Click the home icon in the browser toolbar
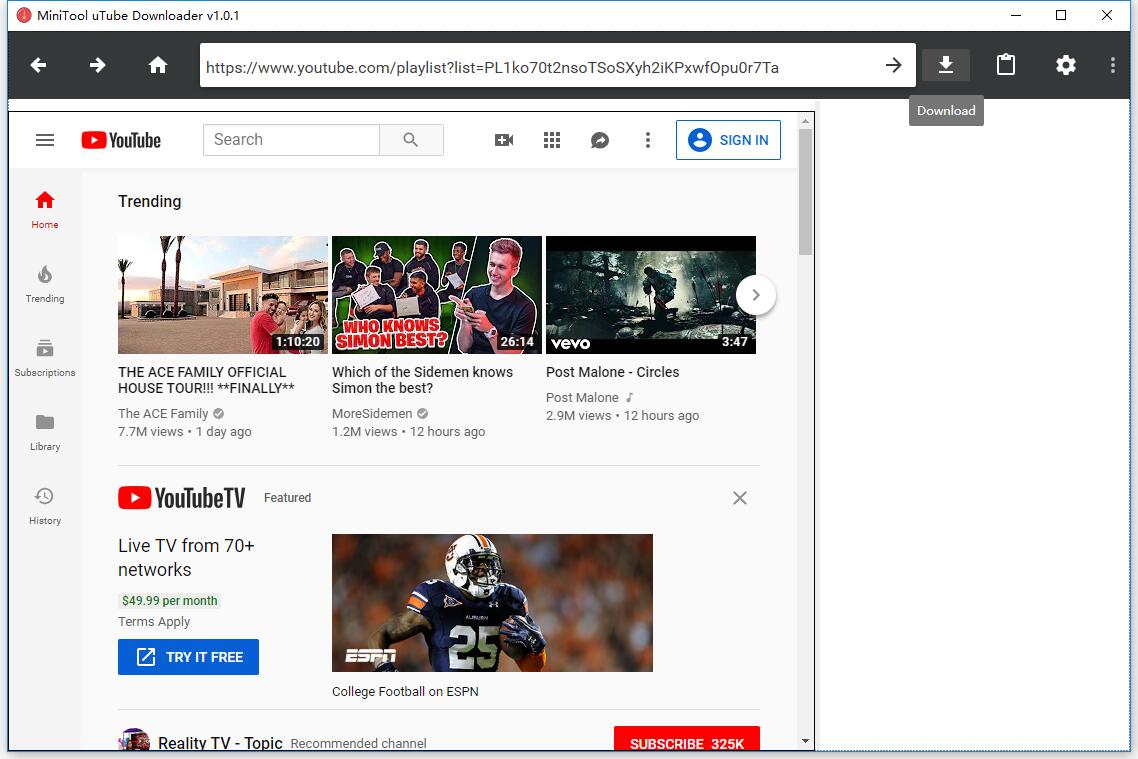Viewport: 1138px width, 759px height. 158,64
